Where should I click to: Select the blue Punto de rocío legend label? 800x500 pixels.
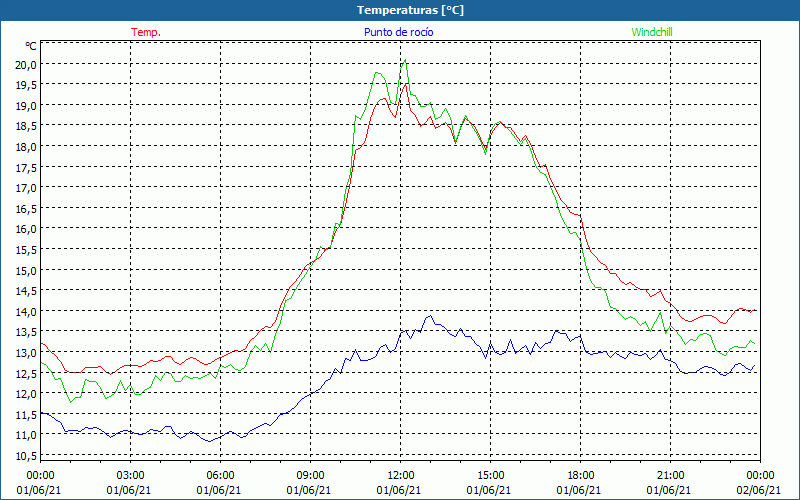coord(398,32)
